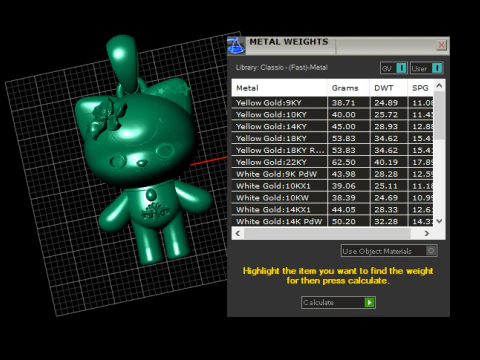Select the White Gold:10KX1 row
Image resolution: width=480 pixels, height=360 pixels.
[x=332, y=186]
